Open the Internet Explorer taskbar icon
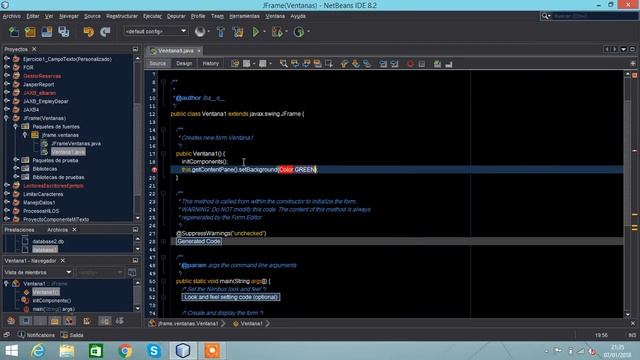 [38, 351]
